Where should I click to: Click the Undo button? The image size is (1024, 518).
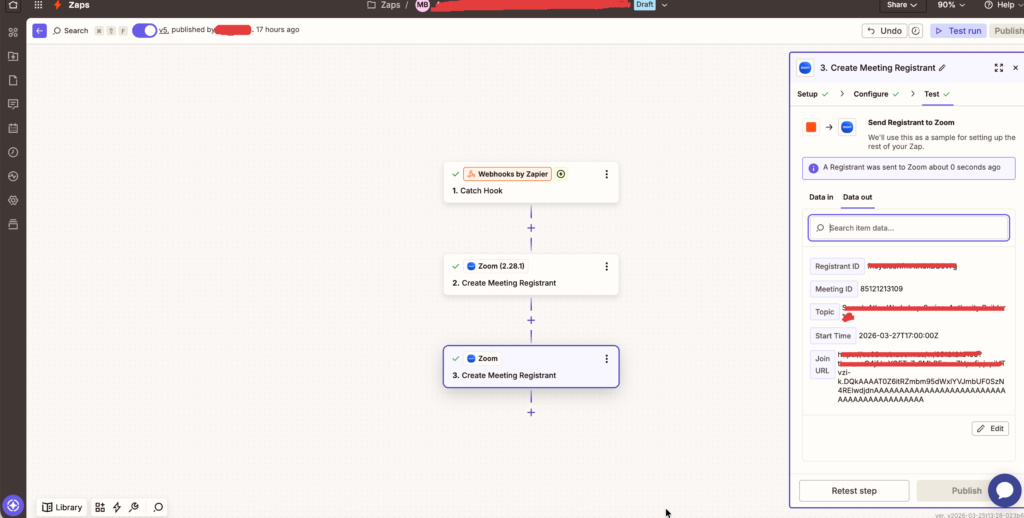click(884, 31)
